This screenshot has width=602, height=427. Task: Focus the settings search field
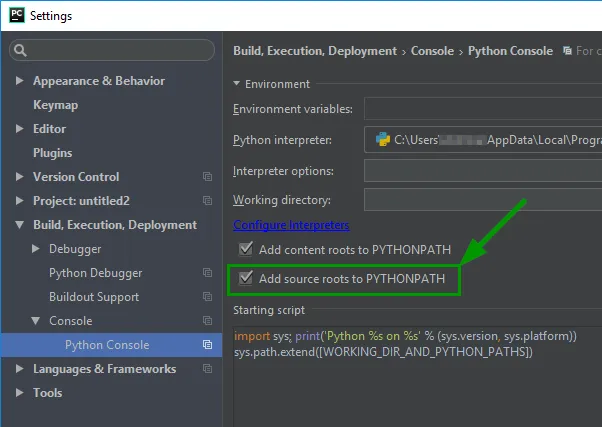coord(118,50)
